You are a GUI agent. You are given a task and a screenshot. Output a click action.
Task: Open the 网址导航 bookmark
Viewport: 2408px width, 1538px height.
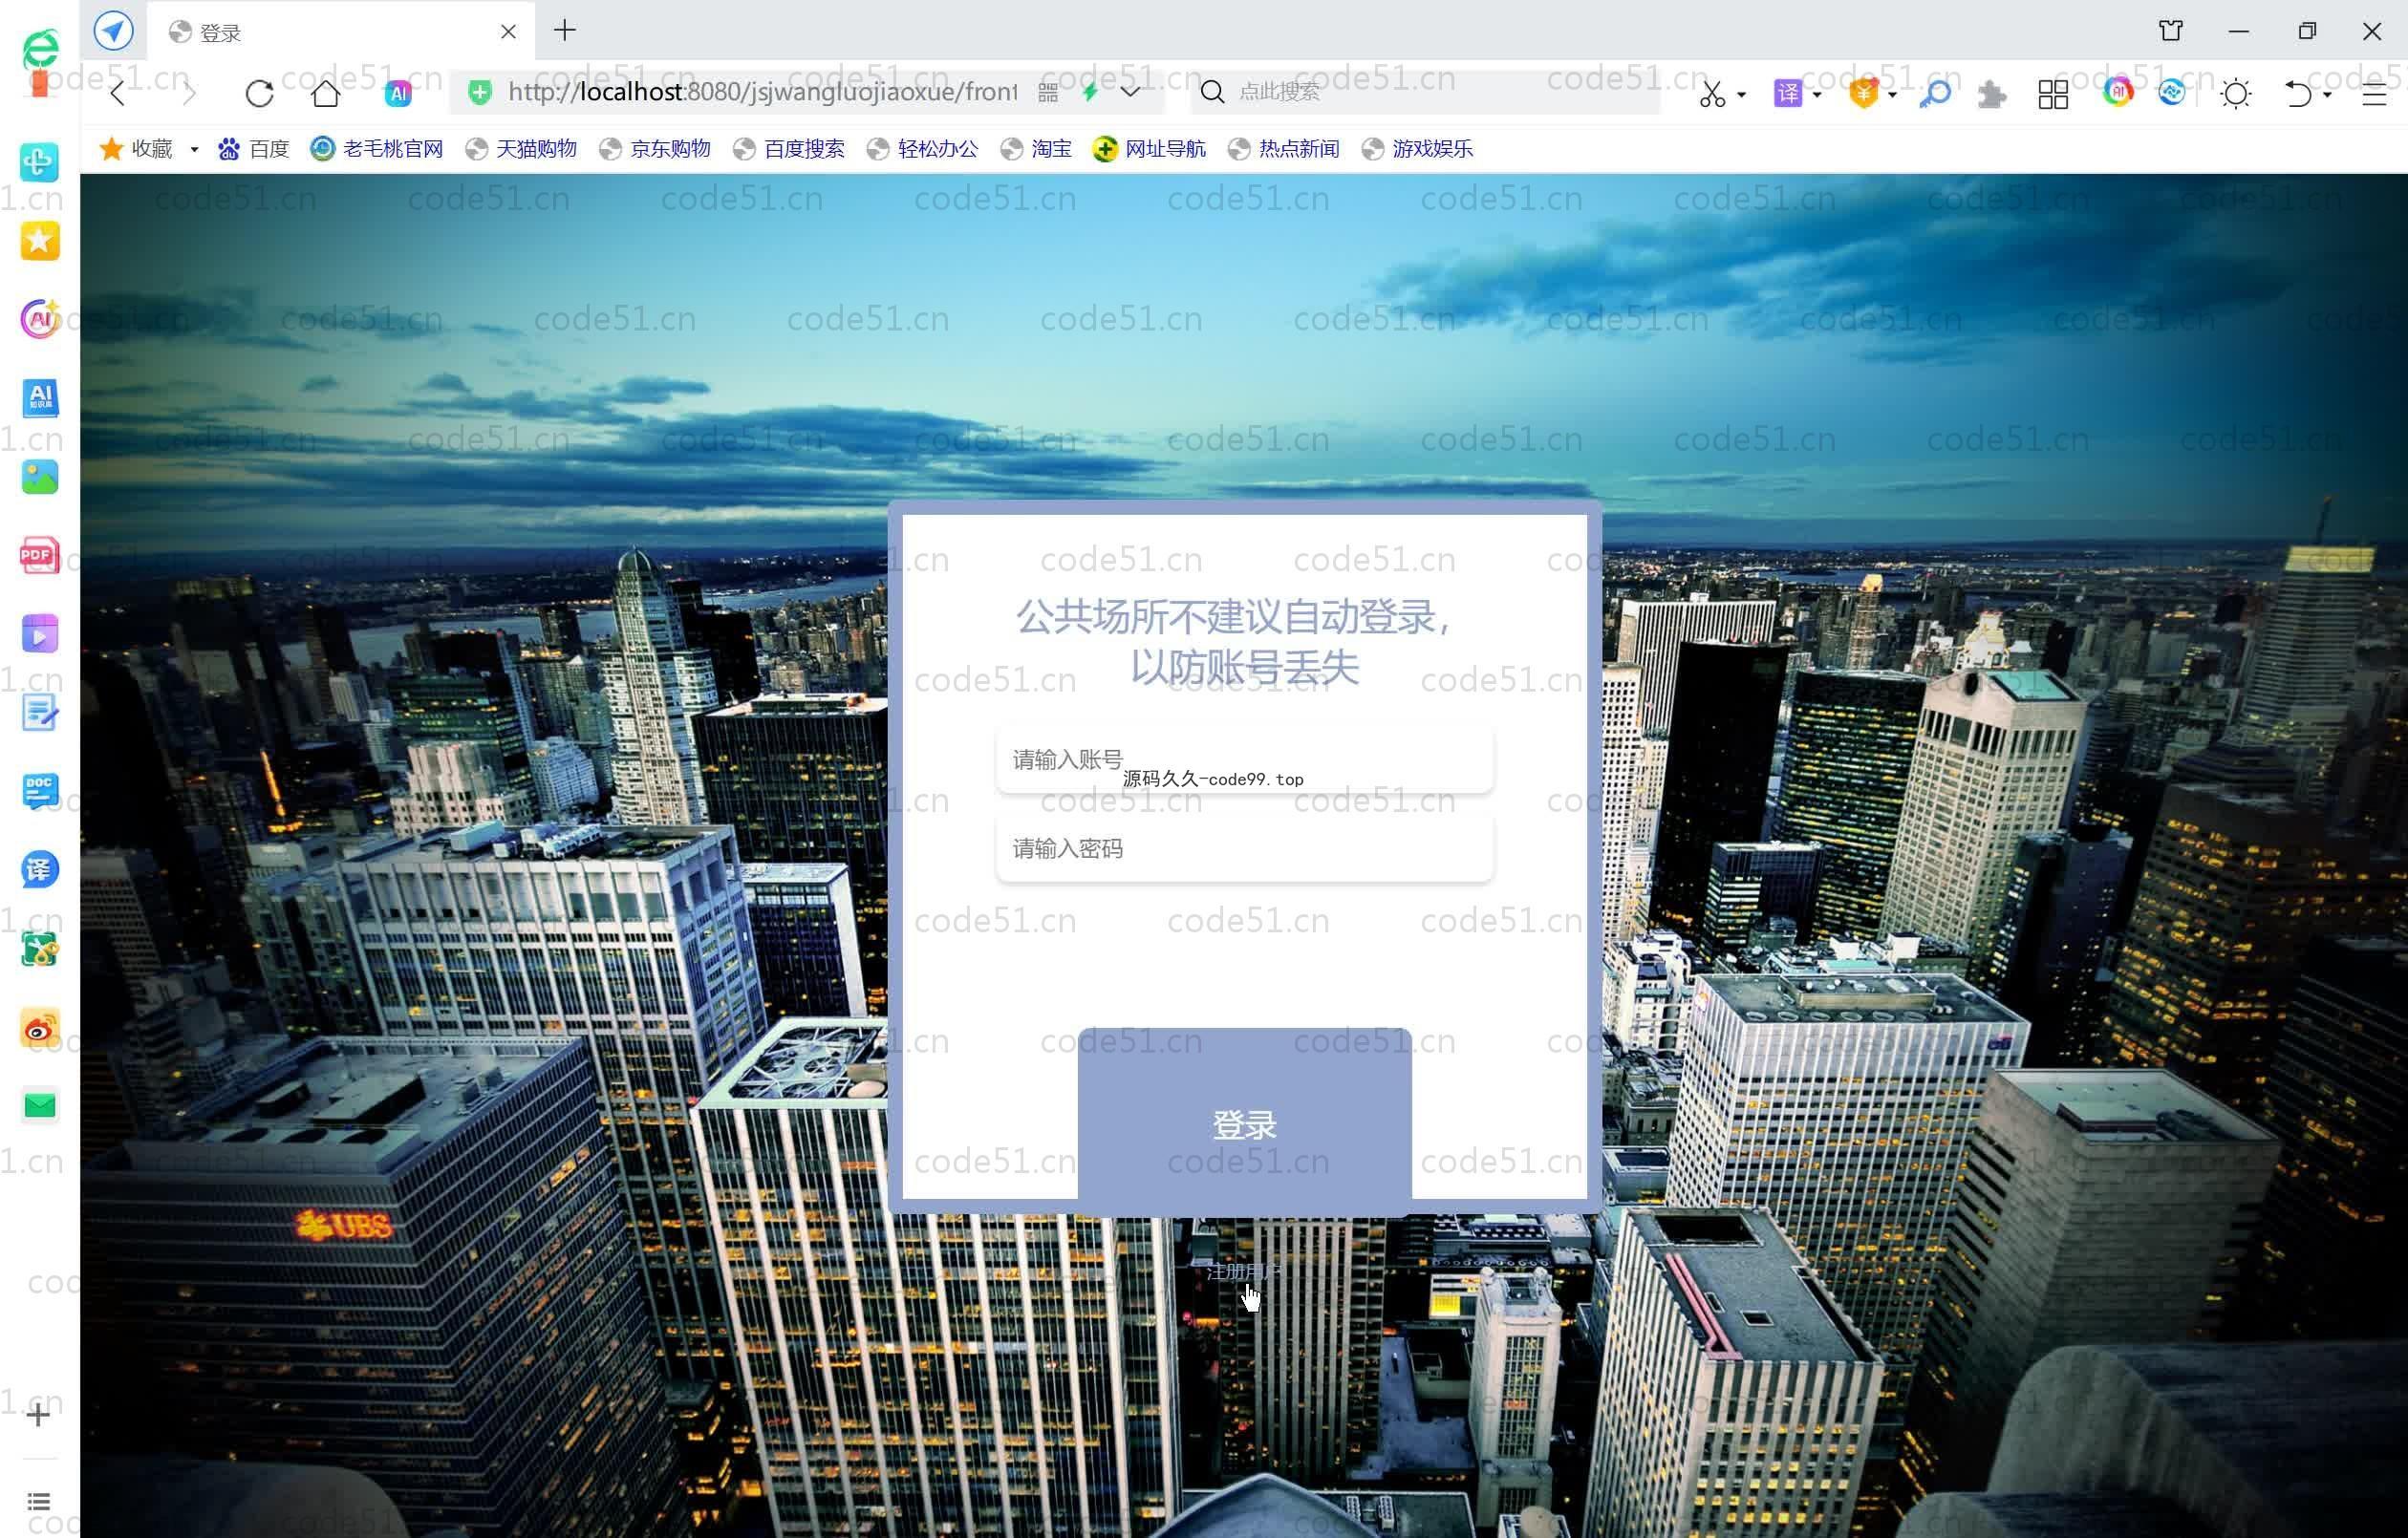click(1150, 149)
